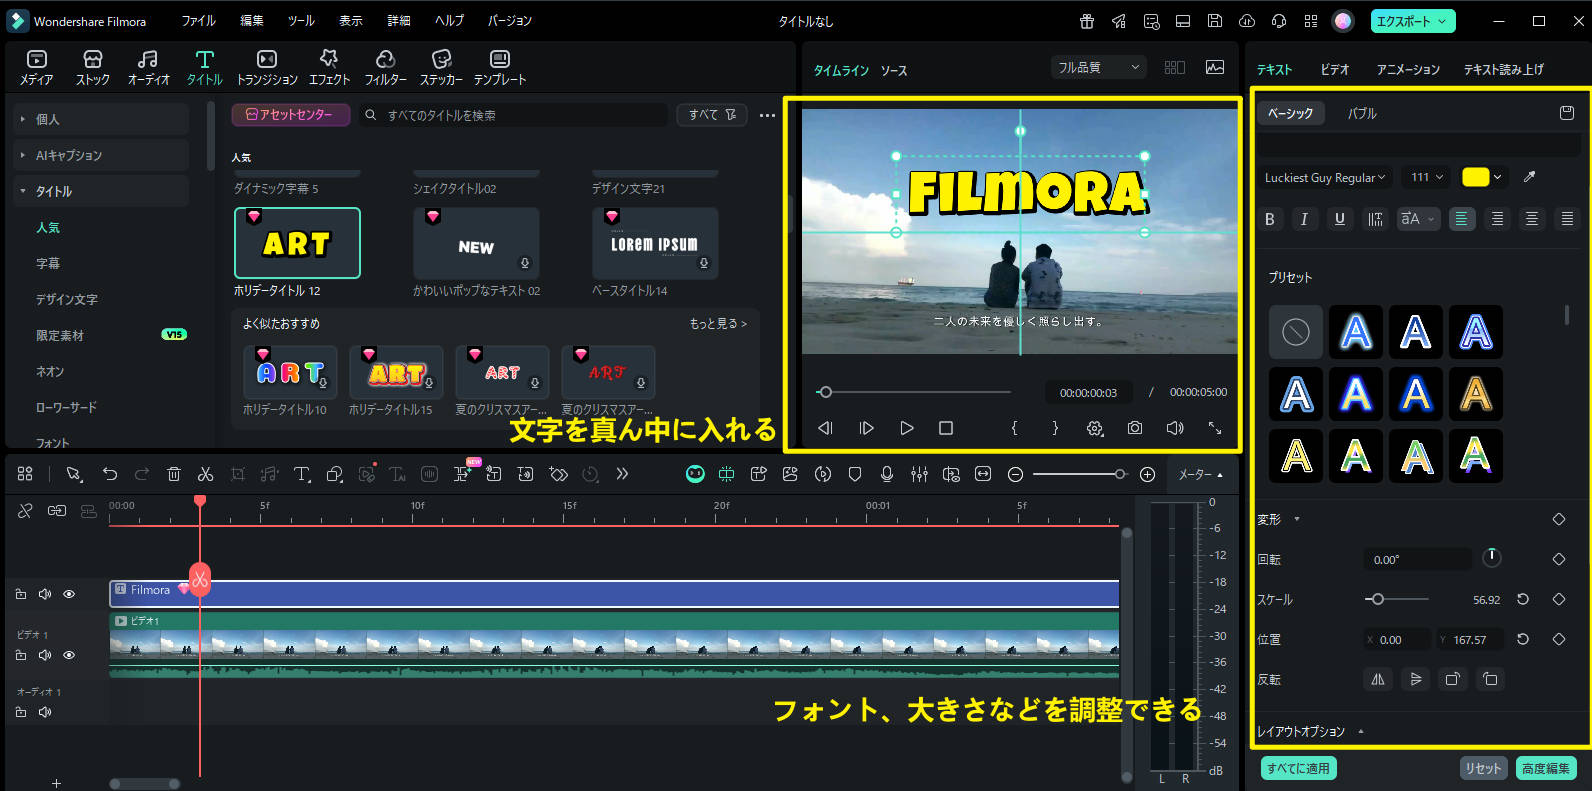The height and width of the screenshot is (791, 1592).
Task: Expand preview to fullscreen
Action: (x=1215, y=428)
